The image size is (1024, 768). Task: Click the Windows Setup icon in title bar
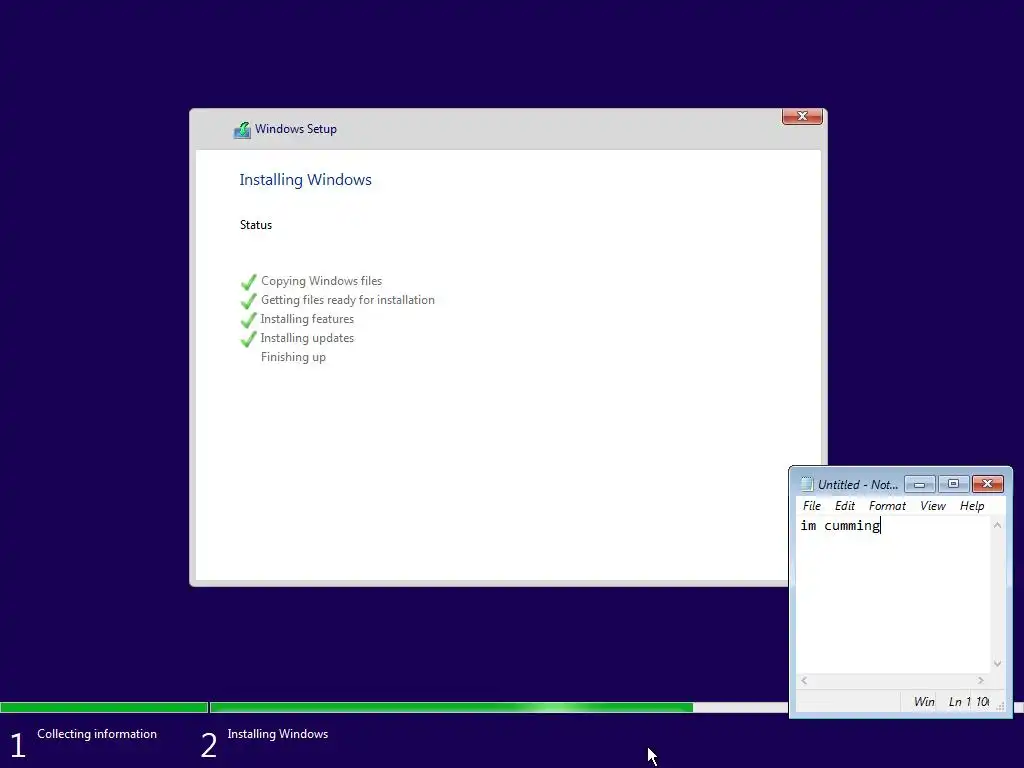(242, 130)
